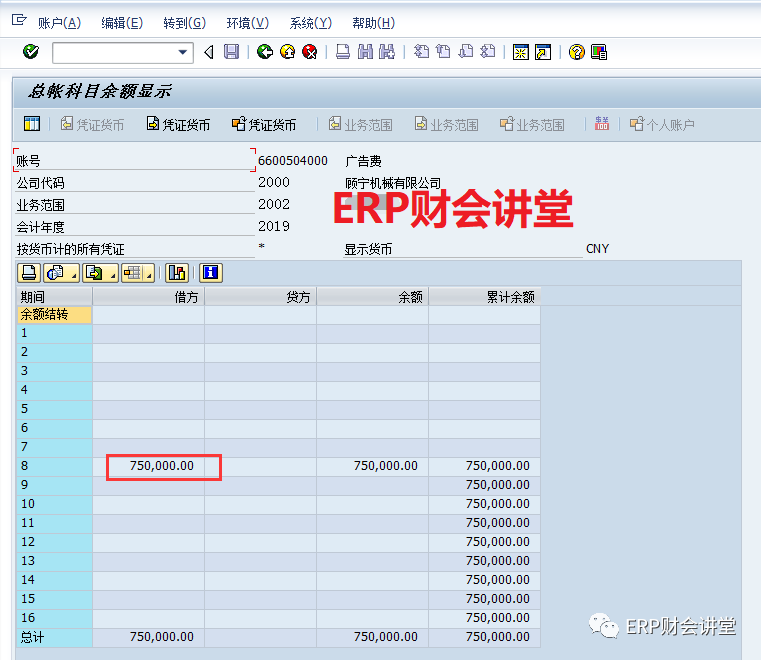Click the green Back arrow icon
This screenshot has height=660, width=761.
click(x=264, y=52)
